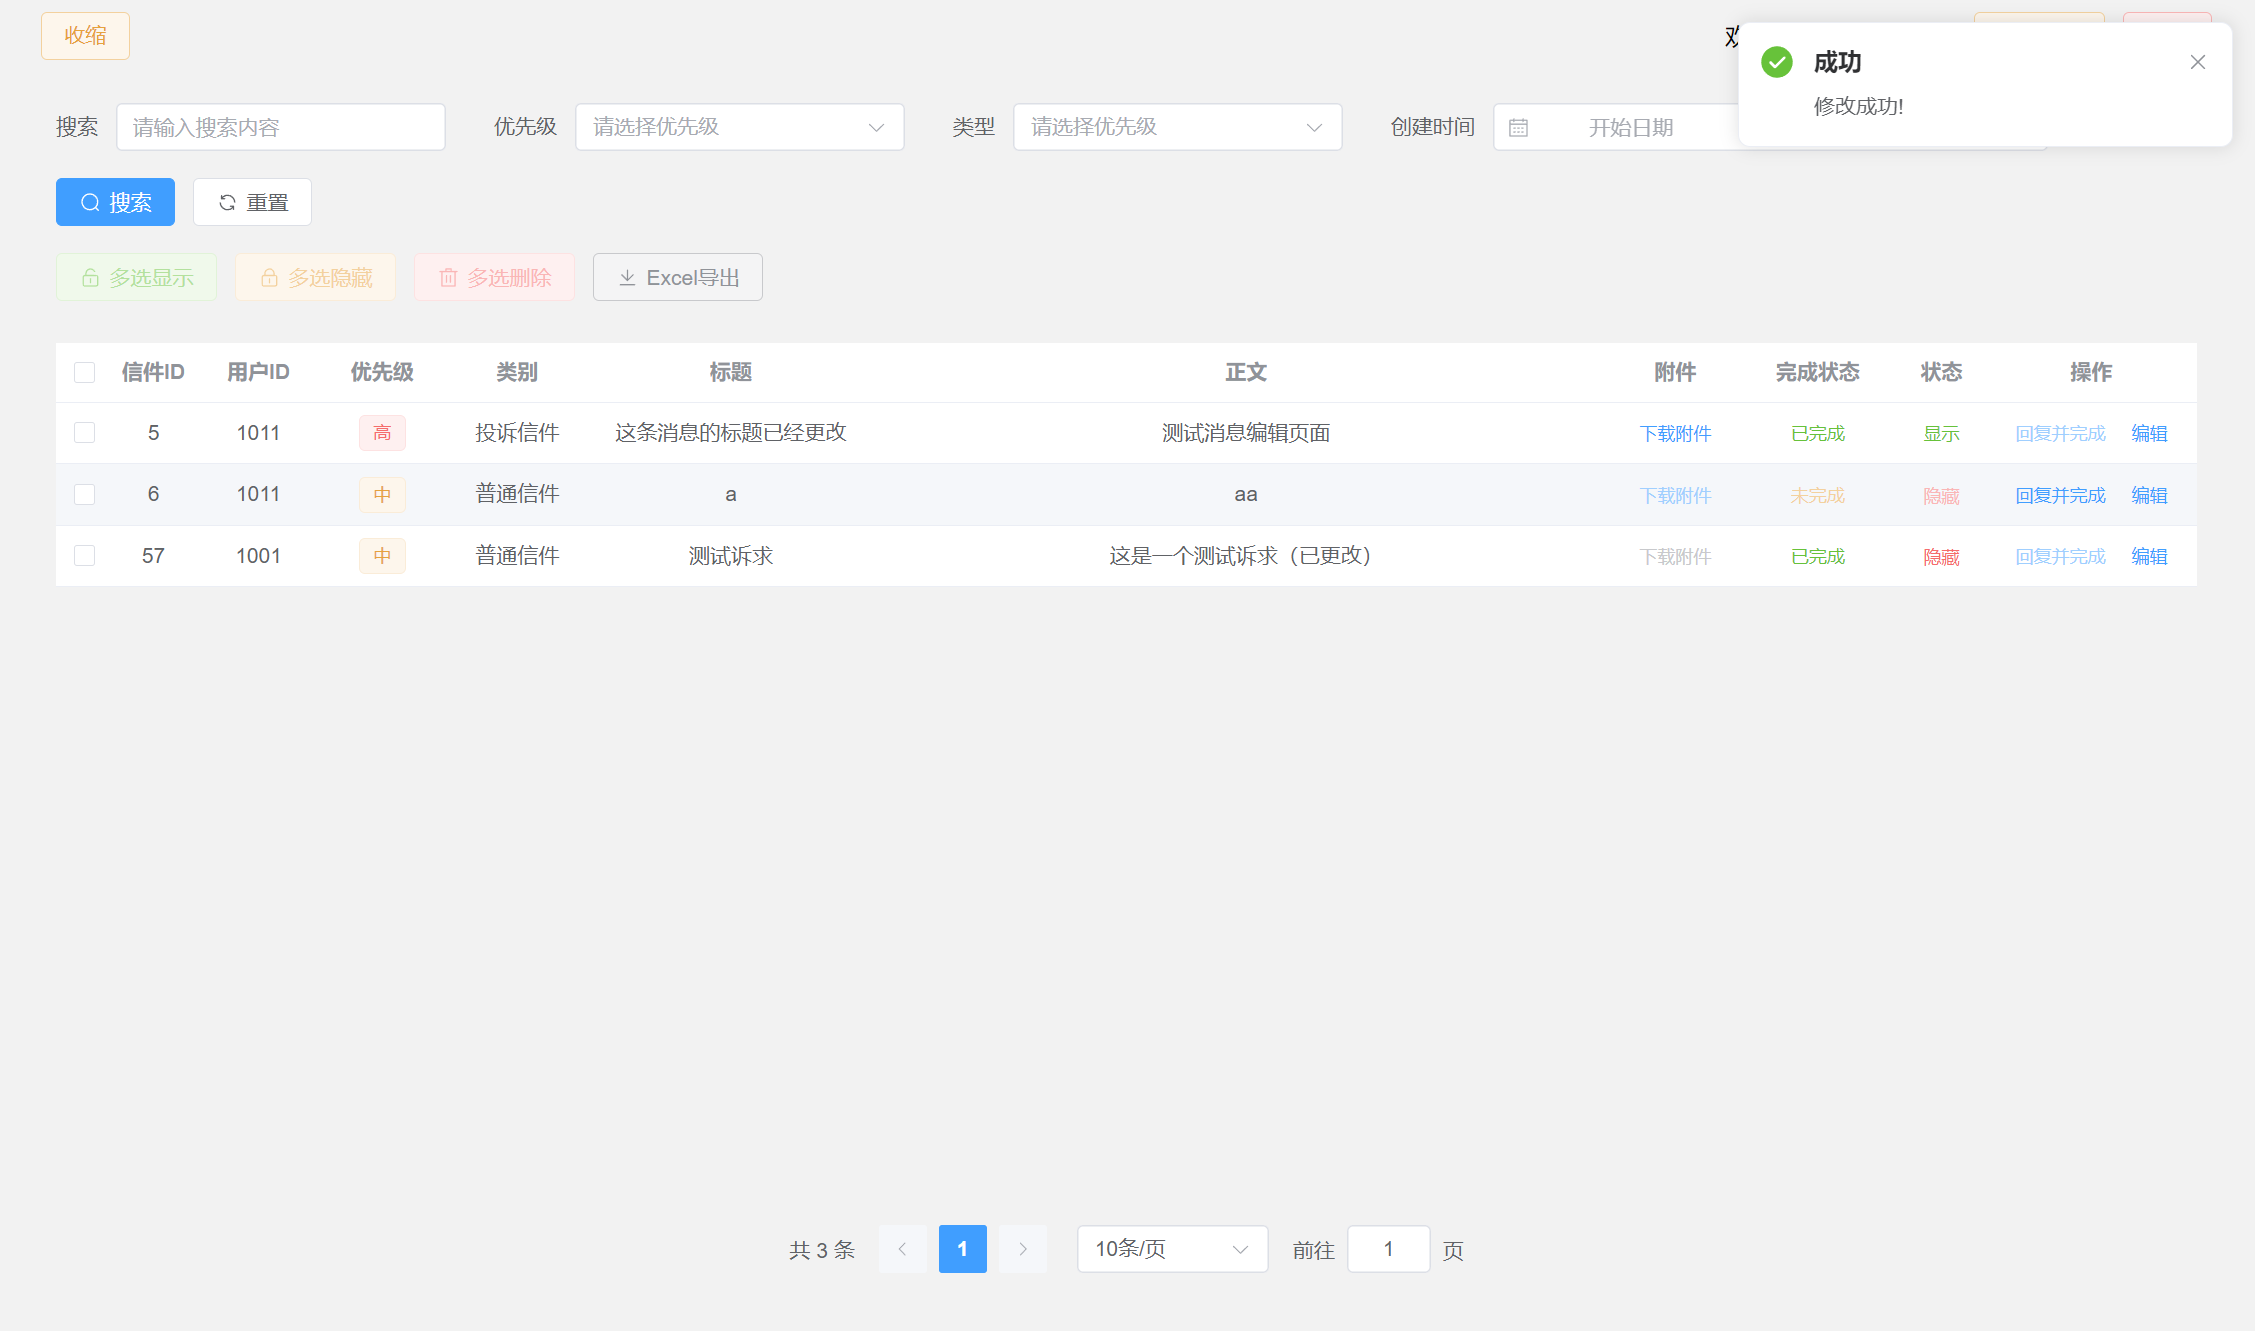This screenshot has height=1331, width=2255.
Task: Click the calendar icon in 创建时间 field
Action: (1518, 128)
